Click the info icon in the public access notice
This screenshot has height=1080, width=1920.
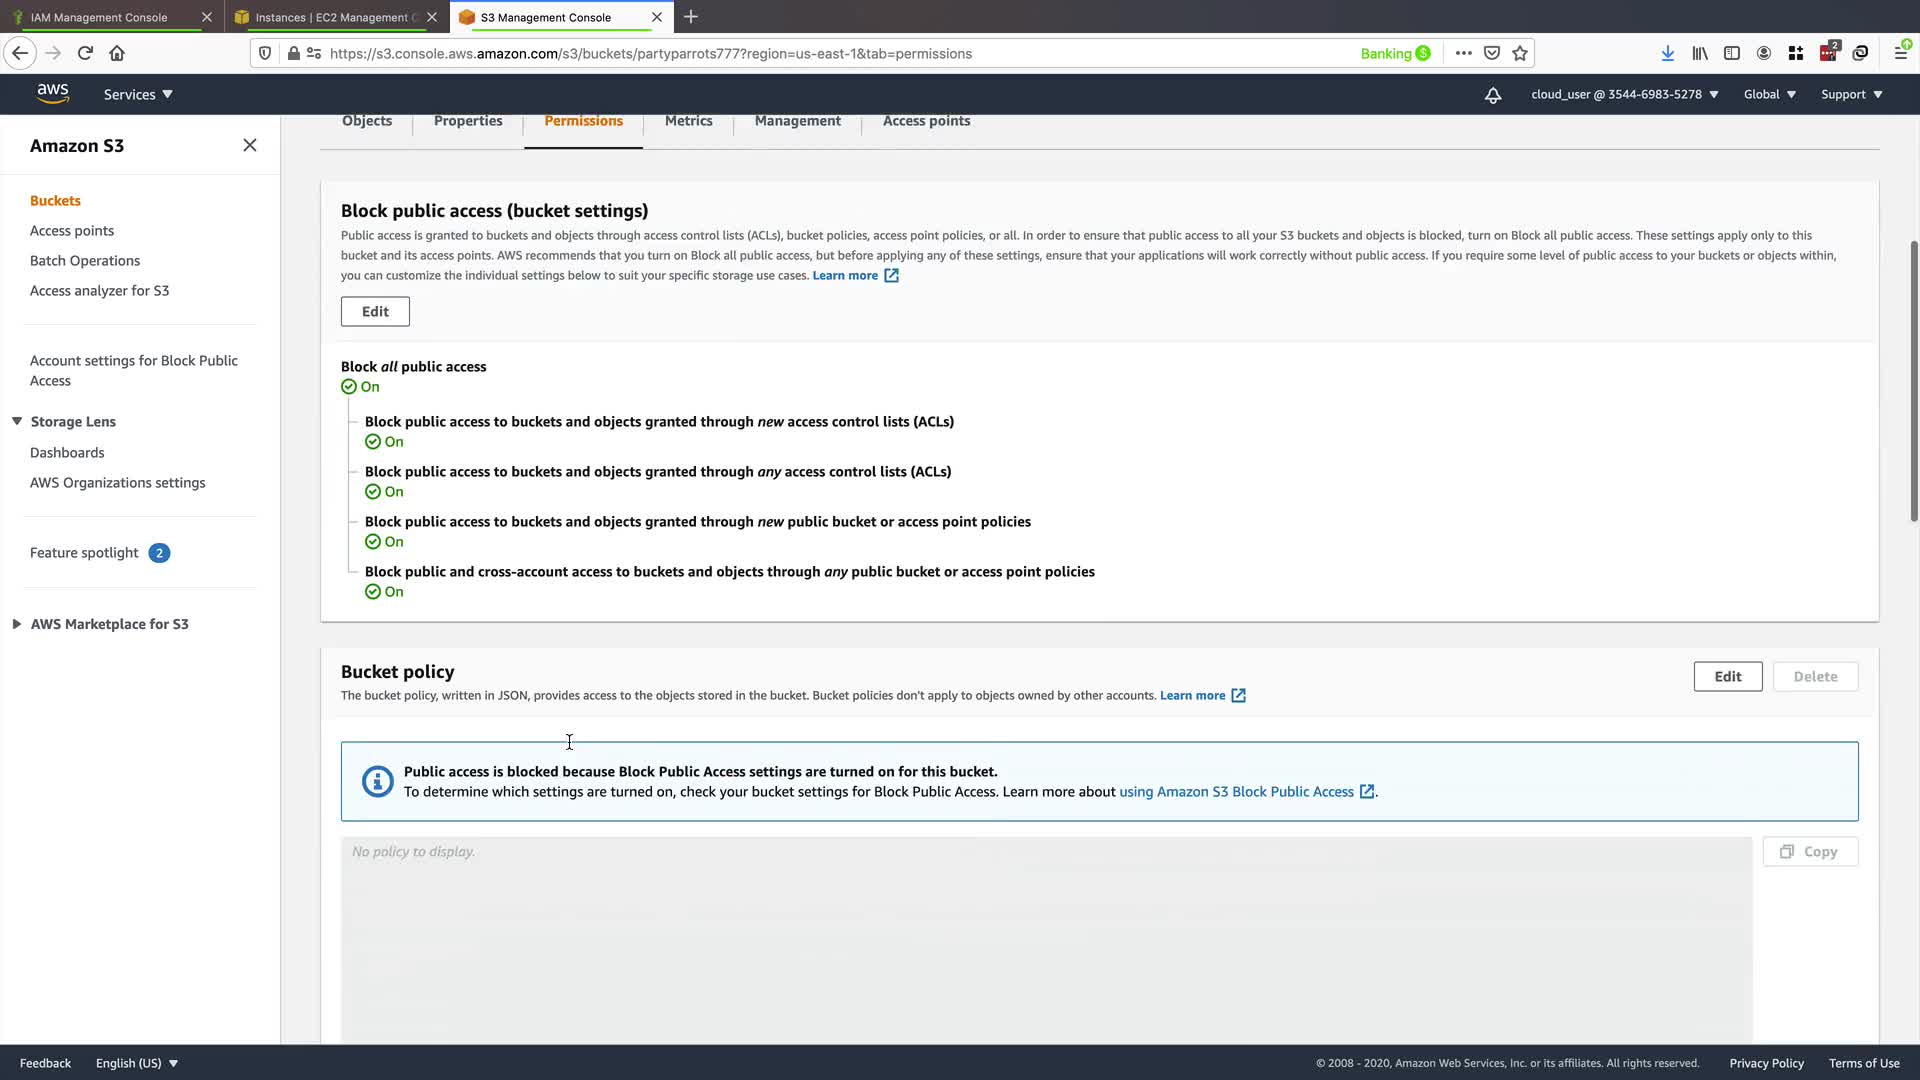377,781
